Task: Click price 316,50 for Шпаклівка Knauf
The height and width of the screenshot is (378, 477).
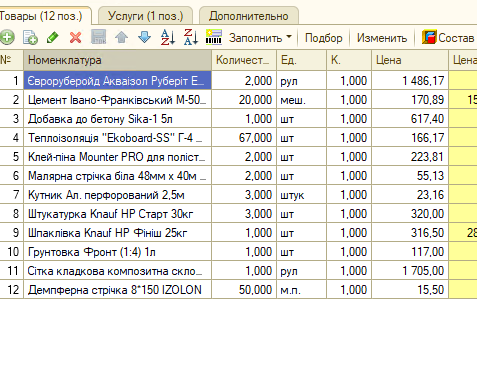Action: coord(410,232)
